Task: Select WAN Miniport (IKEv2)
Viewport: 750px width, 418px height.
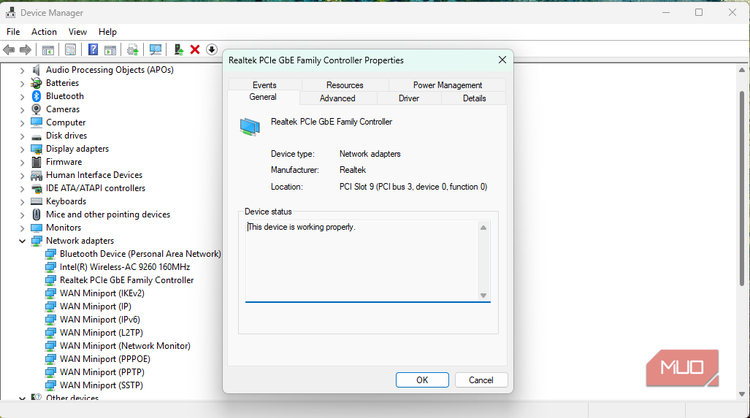Action: coord(102,293)
